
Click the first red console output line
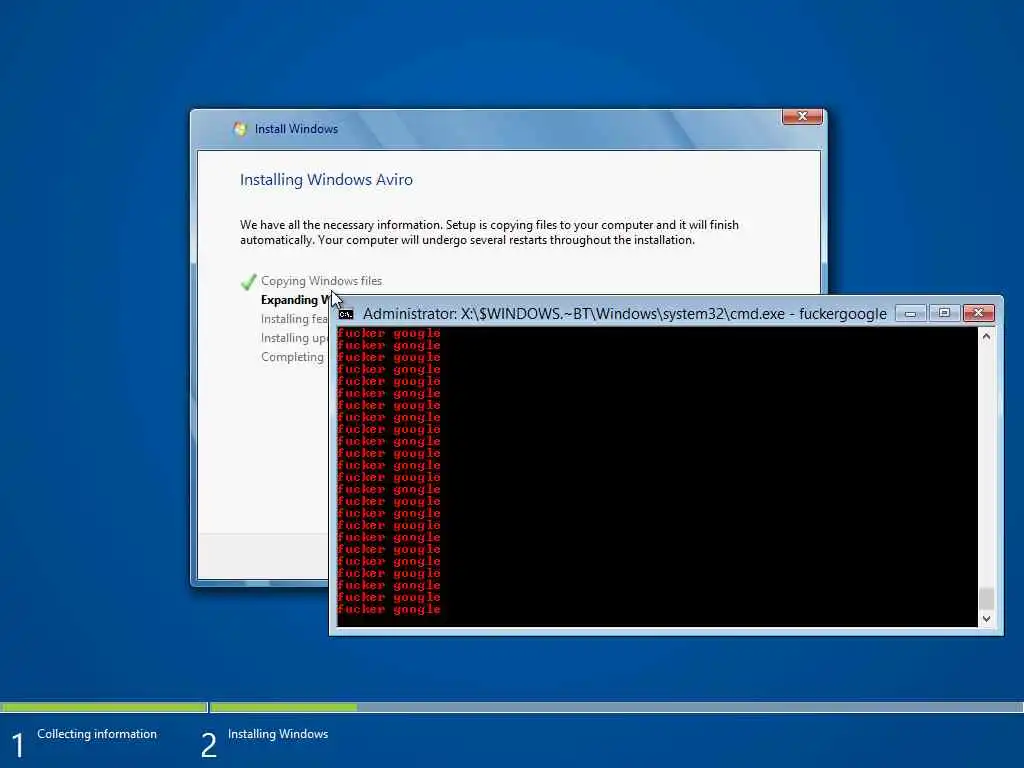coord(389,334)
